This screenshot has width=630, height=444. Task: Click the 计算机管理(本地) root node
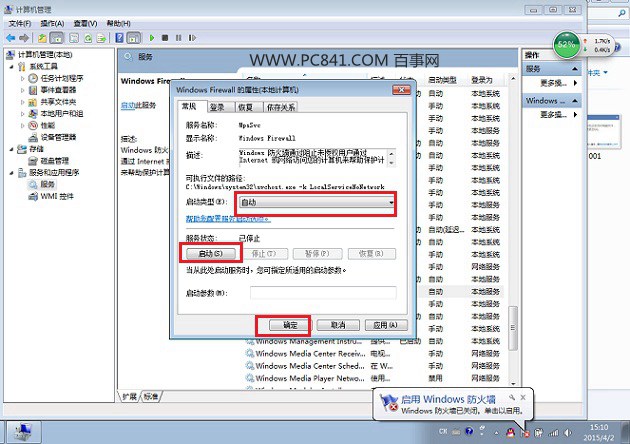coord(45,55)
